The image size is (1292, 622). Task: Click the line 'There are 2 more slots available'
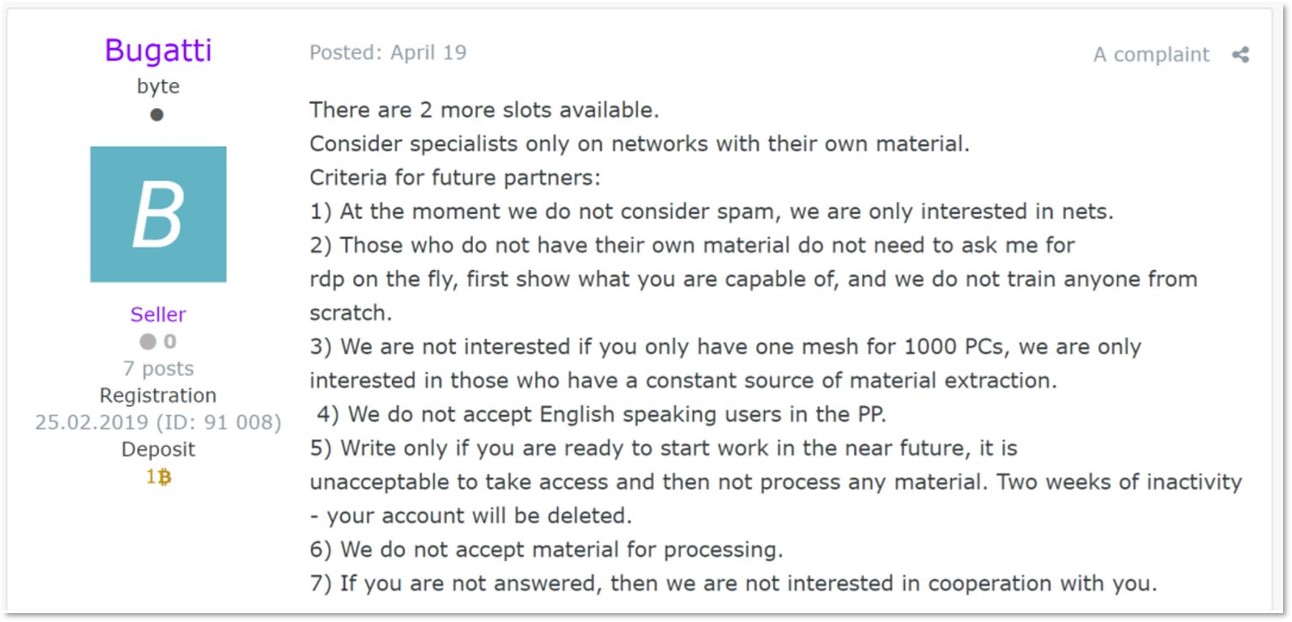pos(484,109)
